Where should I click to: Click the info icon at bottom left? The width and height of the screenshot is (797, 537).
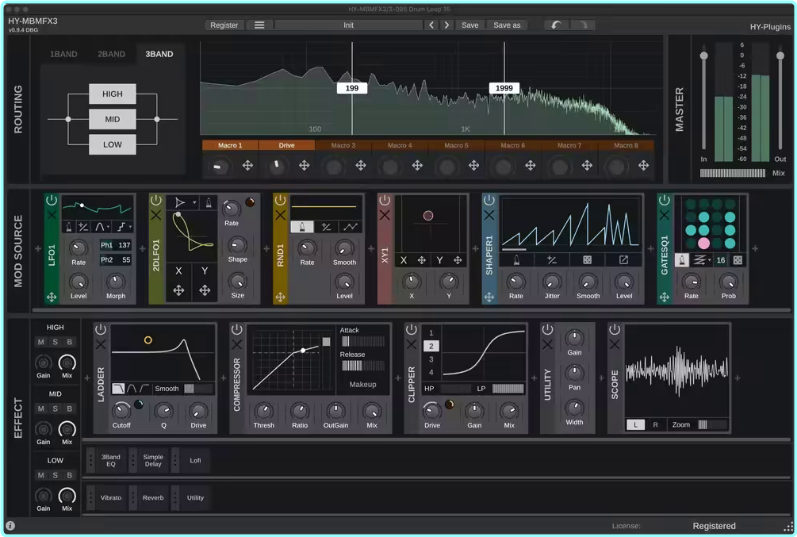click(10, 526)
